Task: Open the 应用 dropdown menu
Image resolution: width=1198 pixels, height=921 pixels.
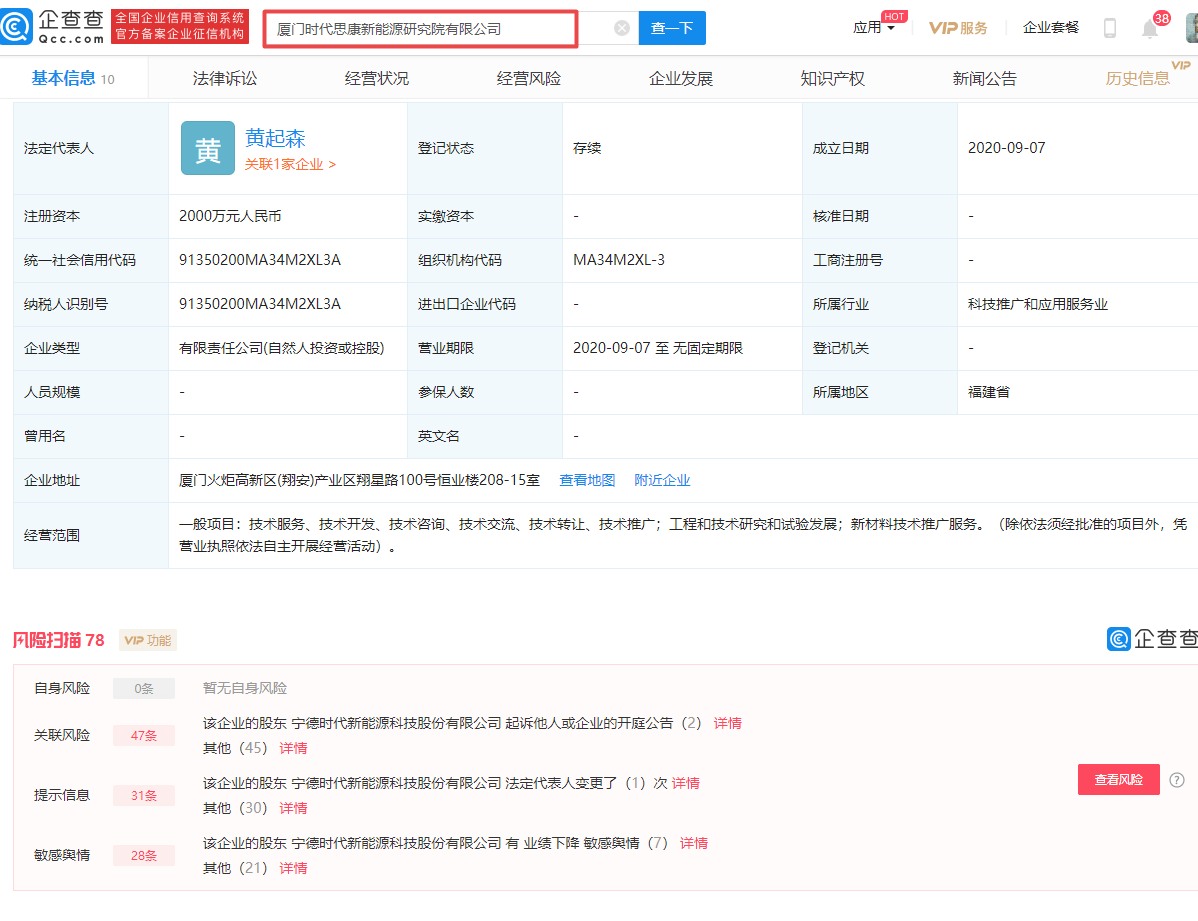Action: point(866,27)
